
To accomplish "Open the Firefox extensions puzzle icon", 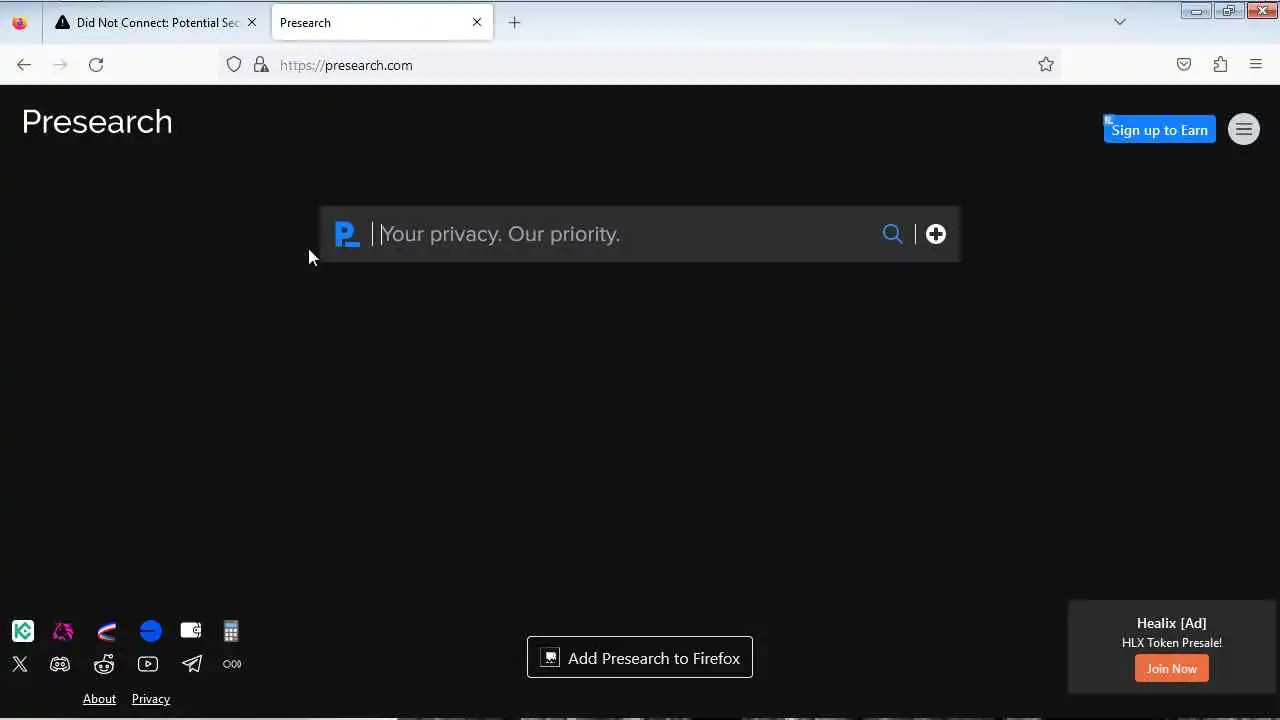I will [x=1220, y=65].
